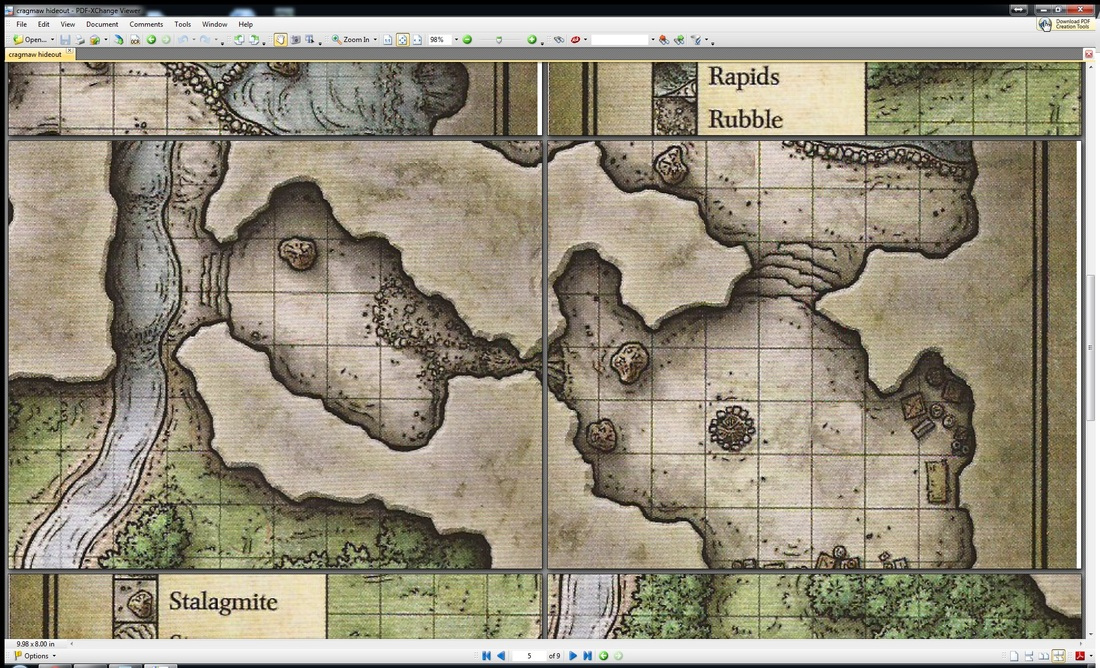Open the Options menu button
This screenshot has height=668, width=1100.
[x=35, y=656]
